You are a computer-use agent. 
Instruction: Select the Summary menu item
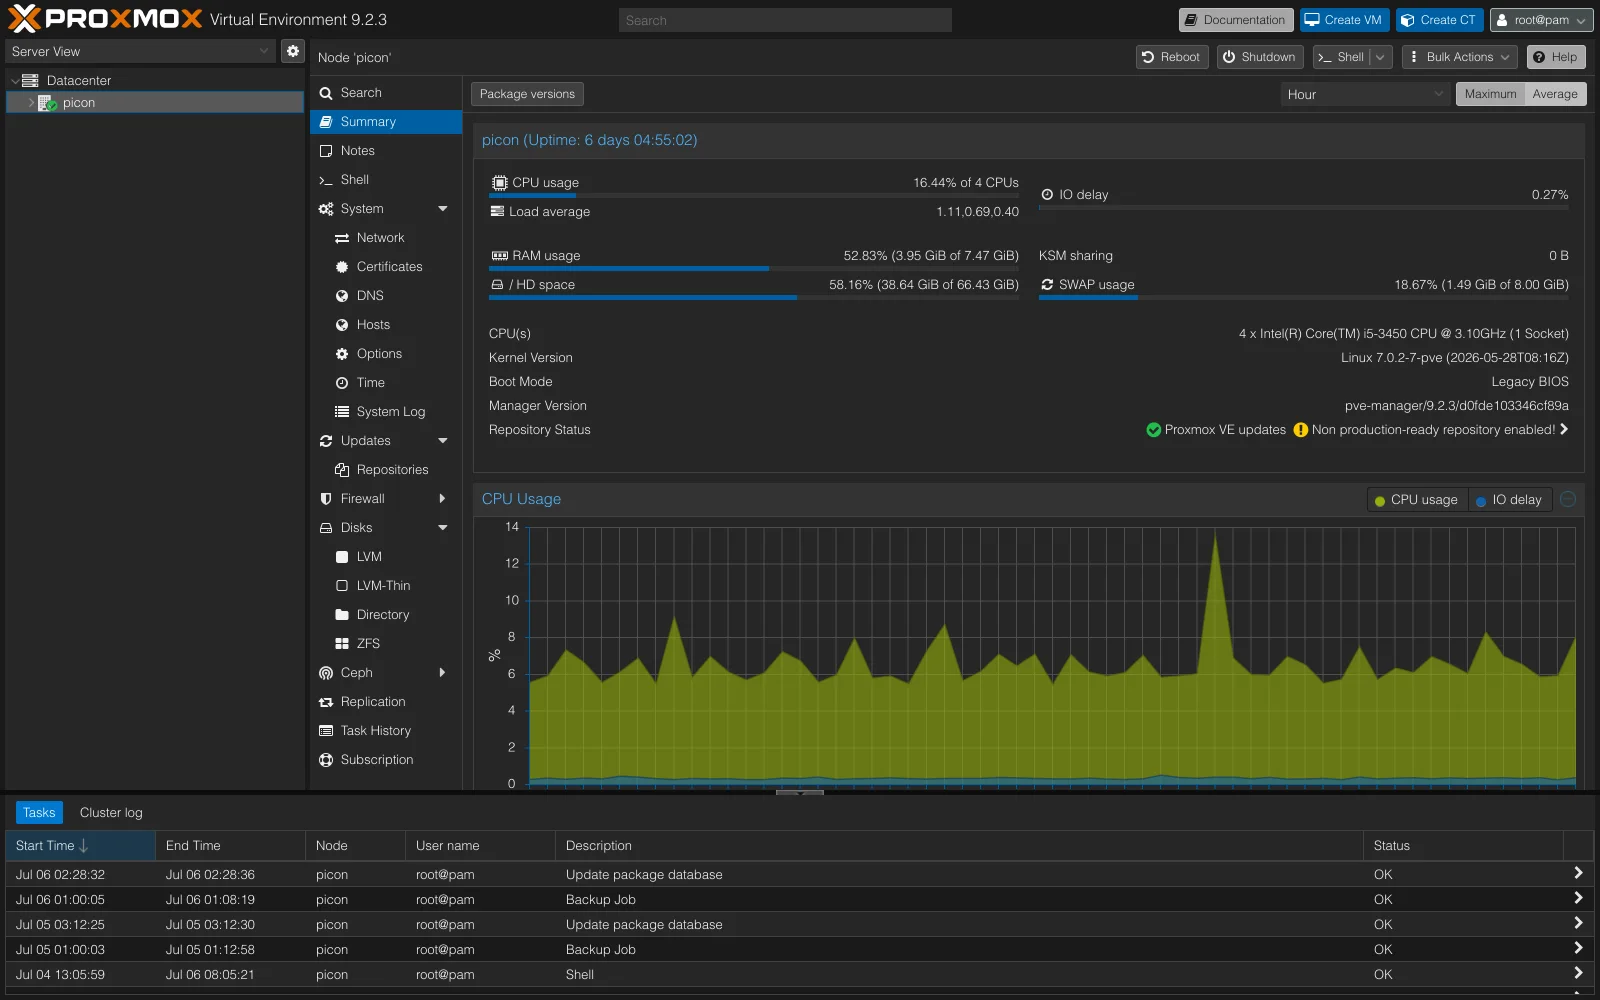386,122
